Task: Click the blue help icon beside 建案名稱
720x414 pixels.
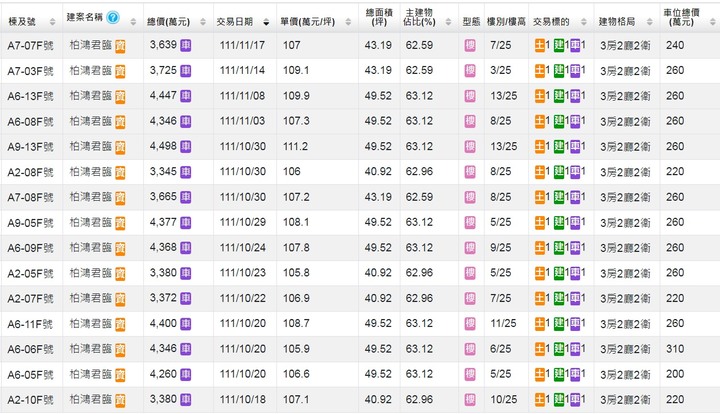Action: tap(112, 17)
